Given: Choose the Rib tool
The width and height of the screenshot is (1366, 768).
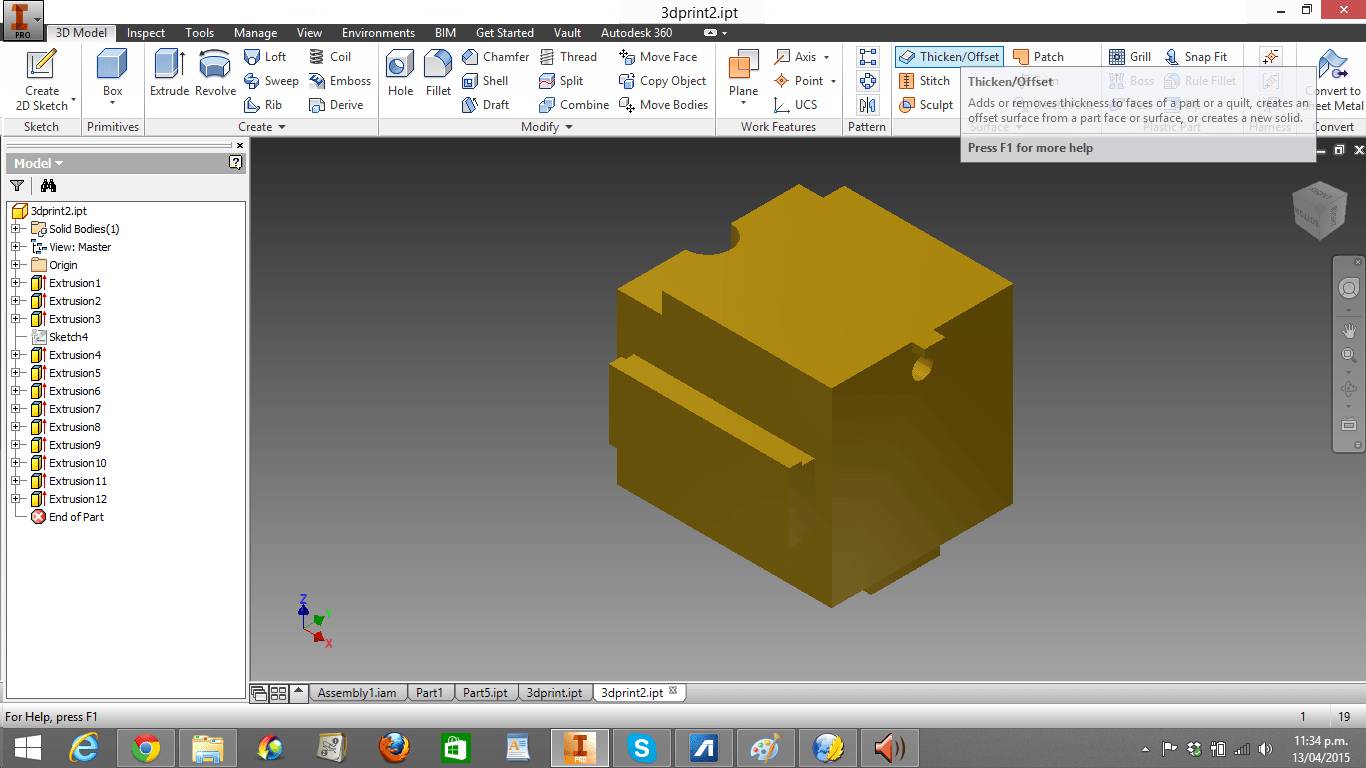Looking at the screenshot, I should point(264,105).
